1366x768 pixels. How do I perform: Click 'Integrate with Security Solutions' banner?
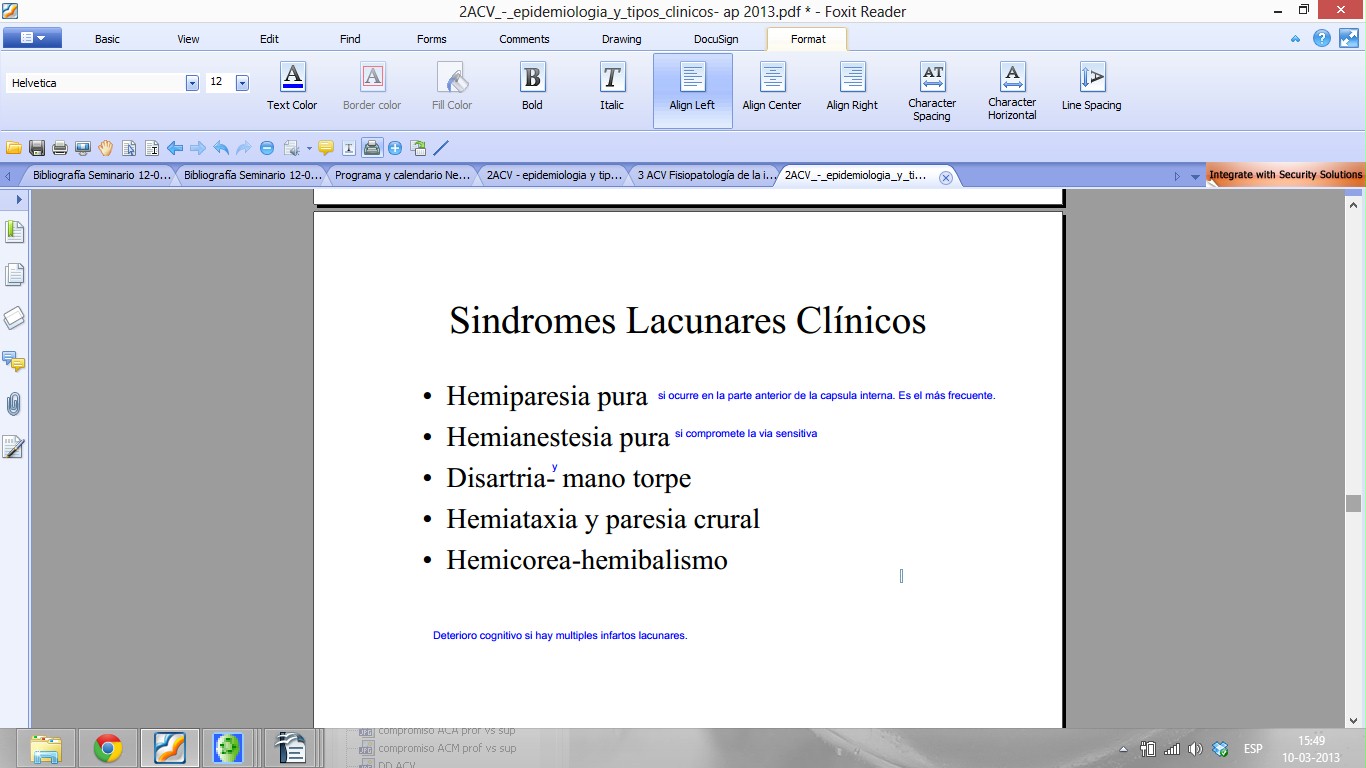click(x=1285, y=175)
